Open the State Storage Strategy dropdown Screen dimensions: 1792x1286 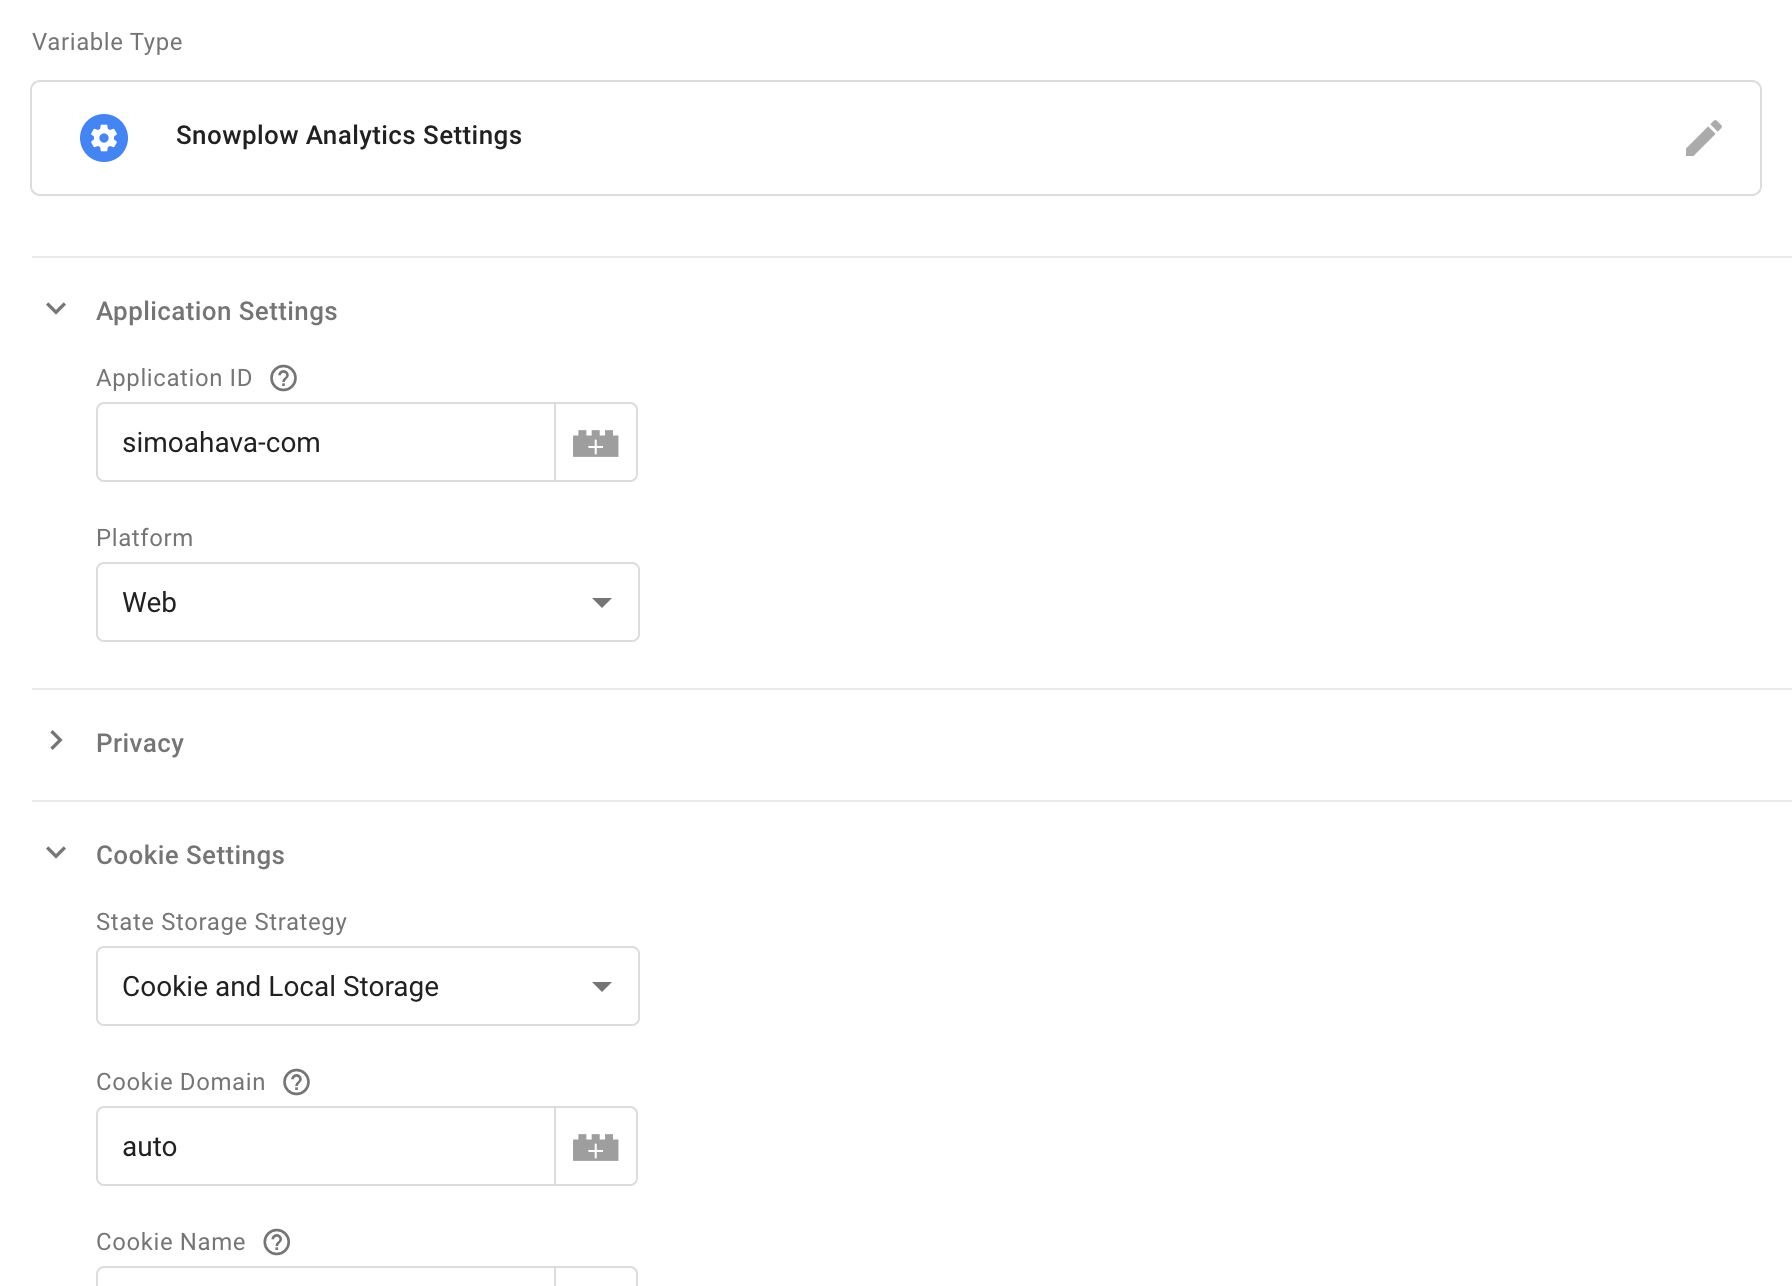coord(368,986)
